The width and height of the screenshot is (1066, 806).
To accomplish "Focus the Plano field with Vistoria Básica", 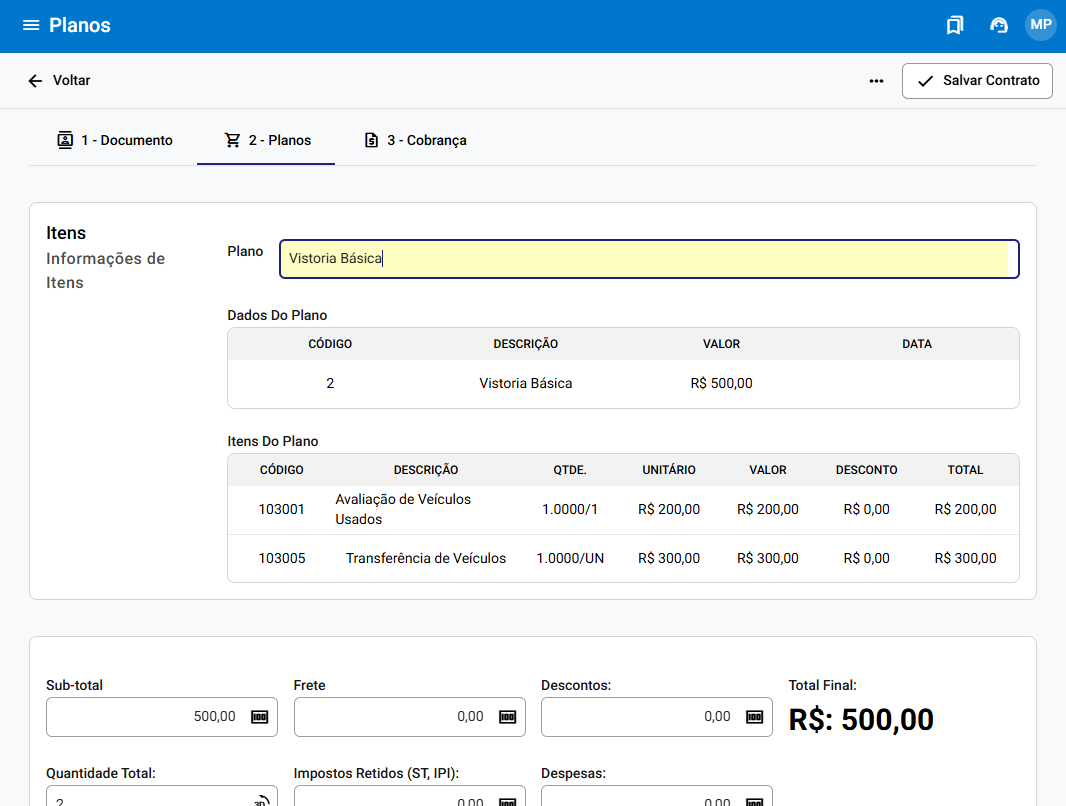I will [648, 259].
